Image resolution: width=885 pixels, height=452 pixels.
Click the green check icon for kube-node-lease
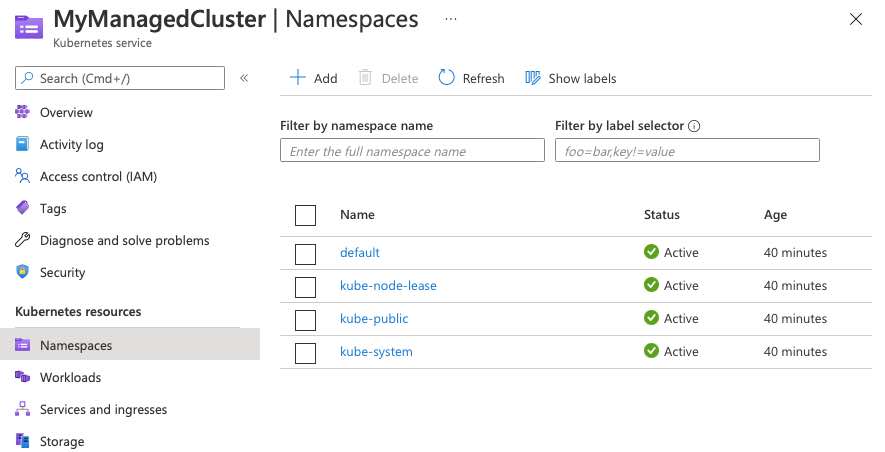click(x=651, y=284)
